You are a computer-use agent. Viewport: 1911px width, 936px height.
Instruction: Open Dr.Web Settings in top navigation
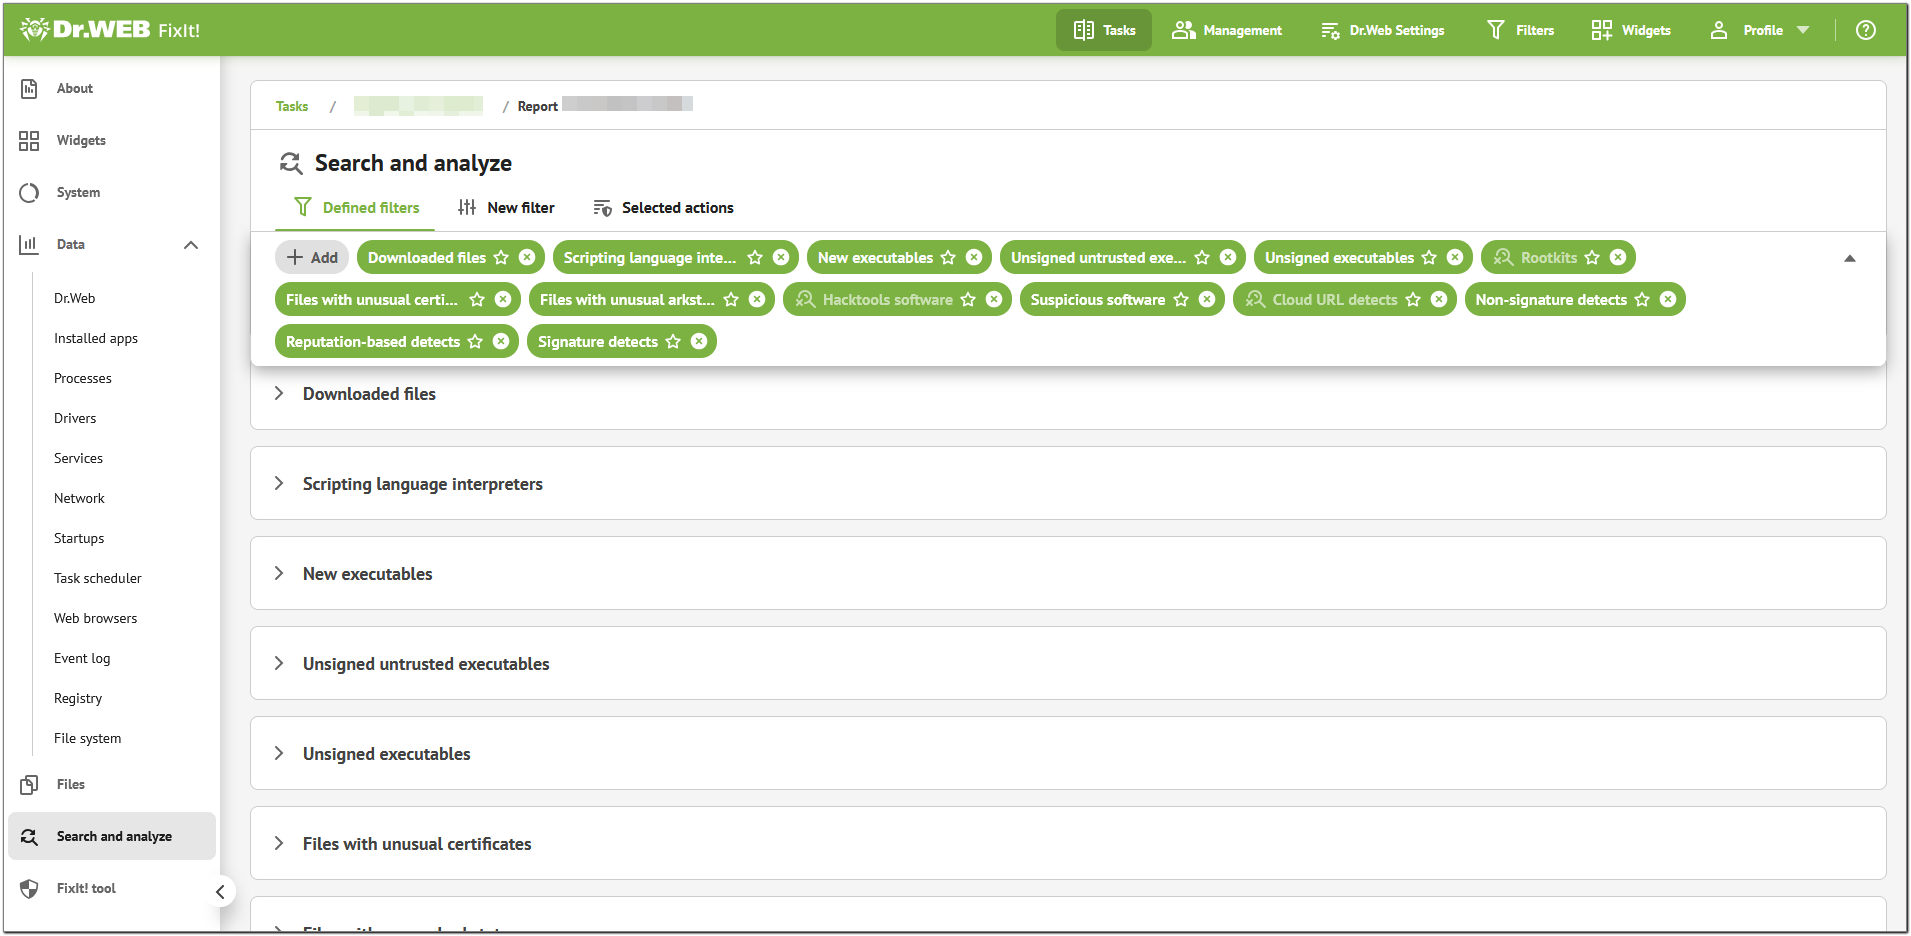click(x=1383, y=30)
